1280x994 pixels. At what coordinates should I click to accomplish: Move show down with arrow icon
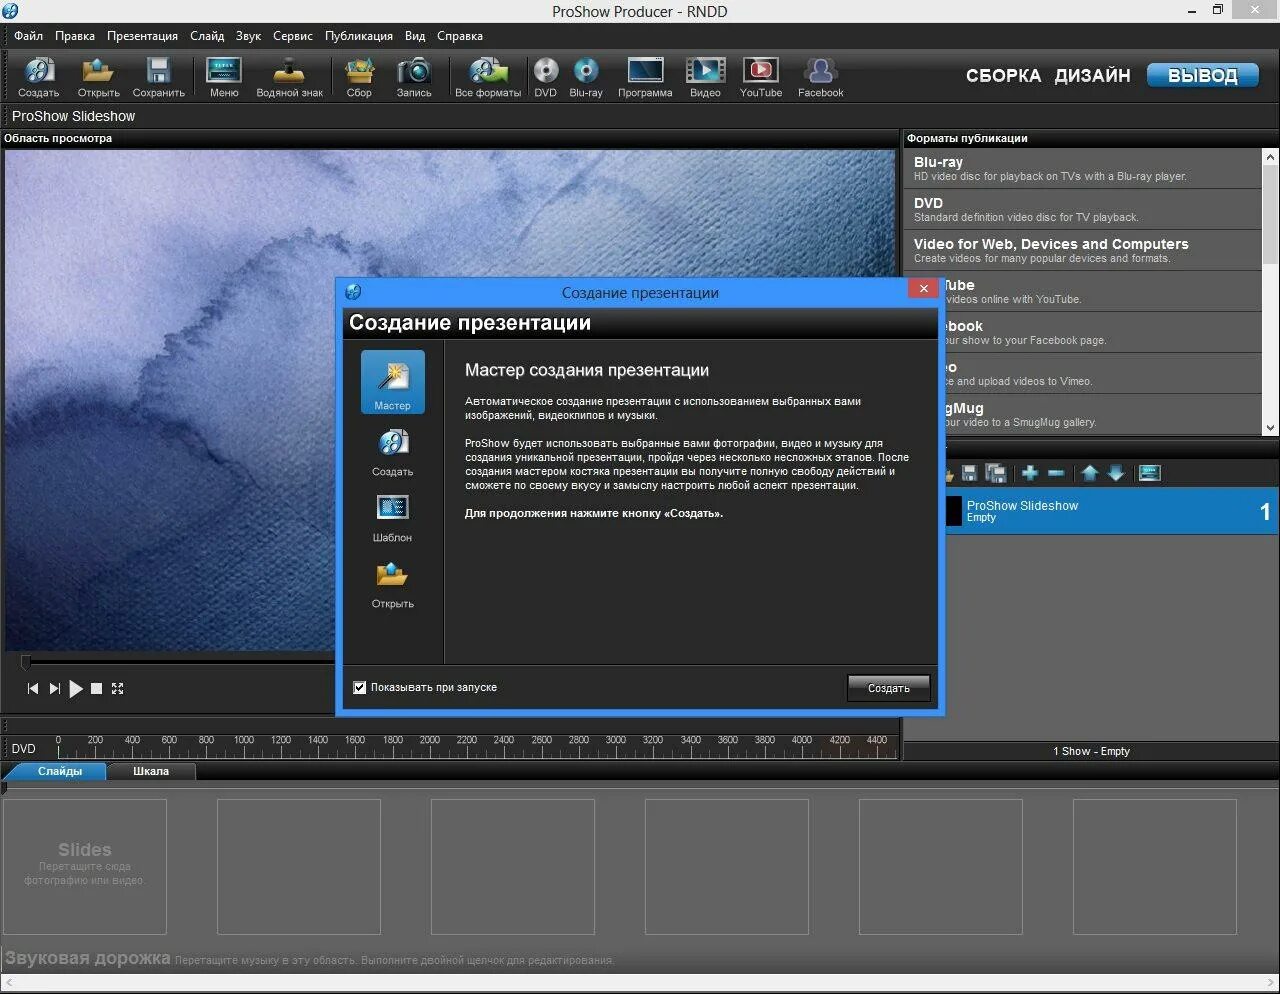pos(1116,473)
